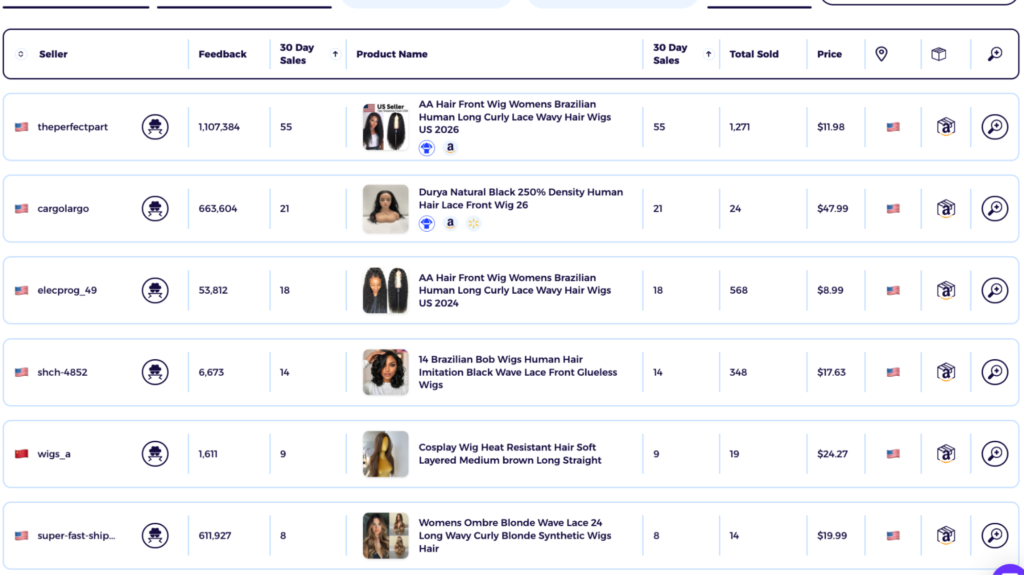
Task: Select feedback value 611,927
Action: click(x=215, y=535)
